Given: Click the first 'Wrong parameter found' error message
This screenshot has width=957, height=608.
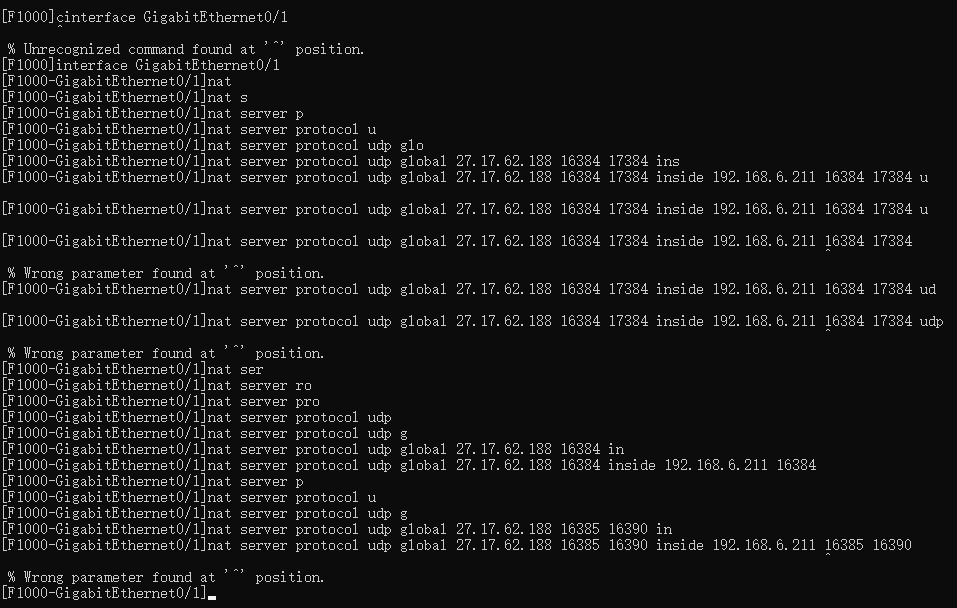Looking at the screenshot, I should 166,273.
